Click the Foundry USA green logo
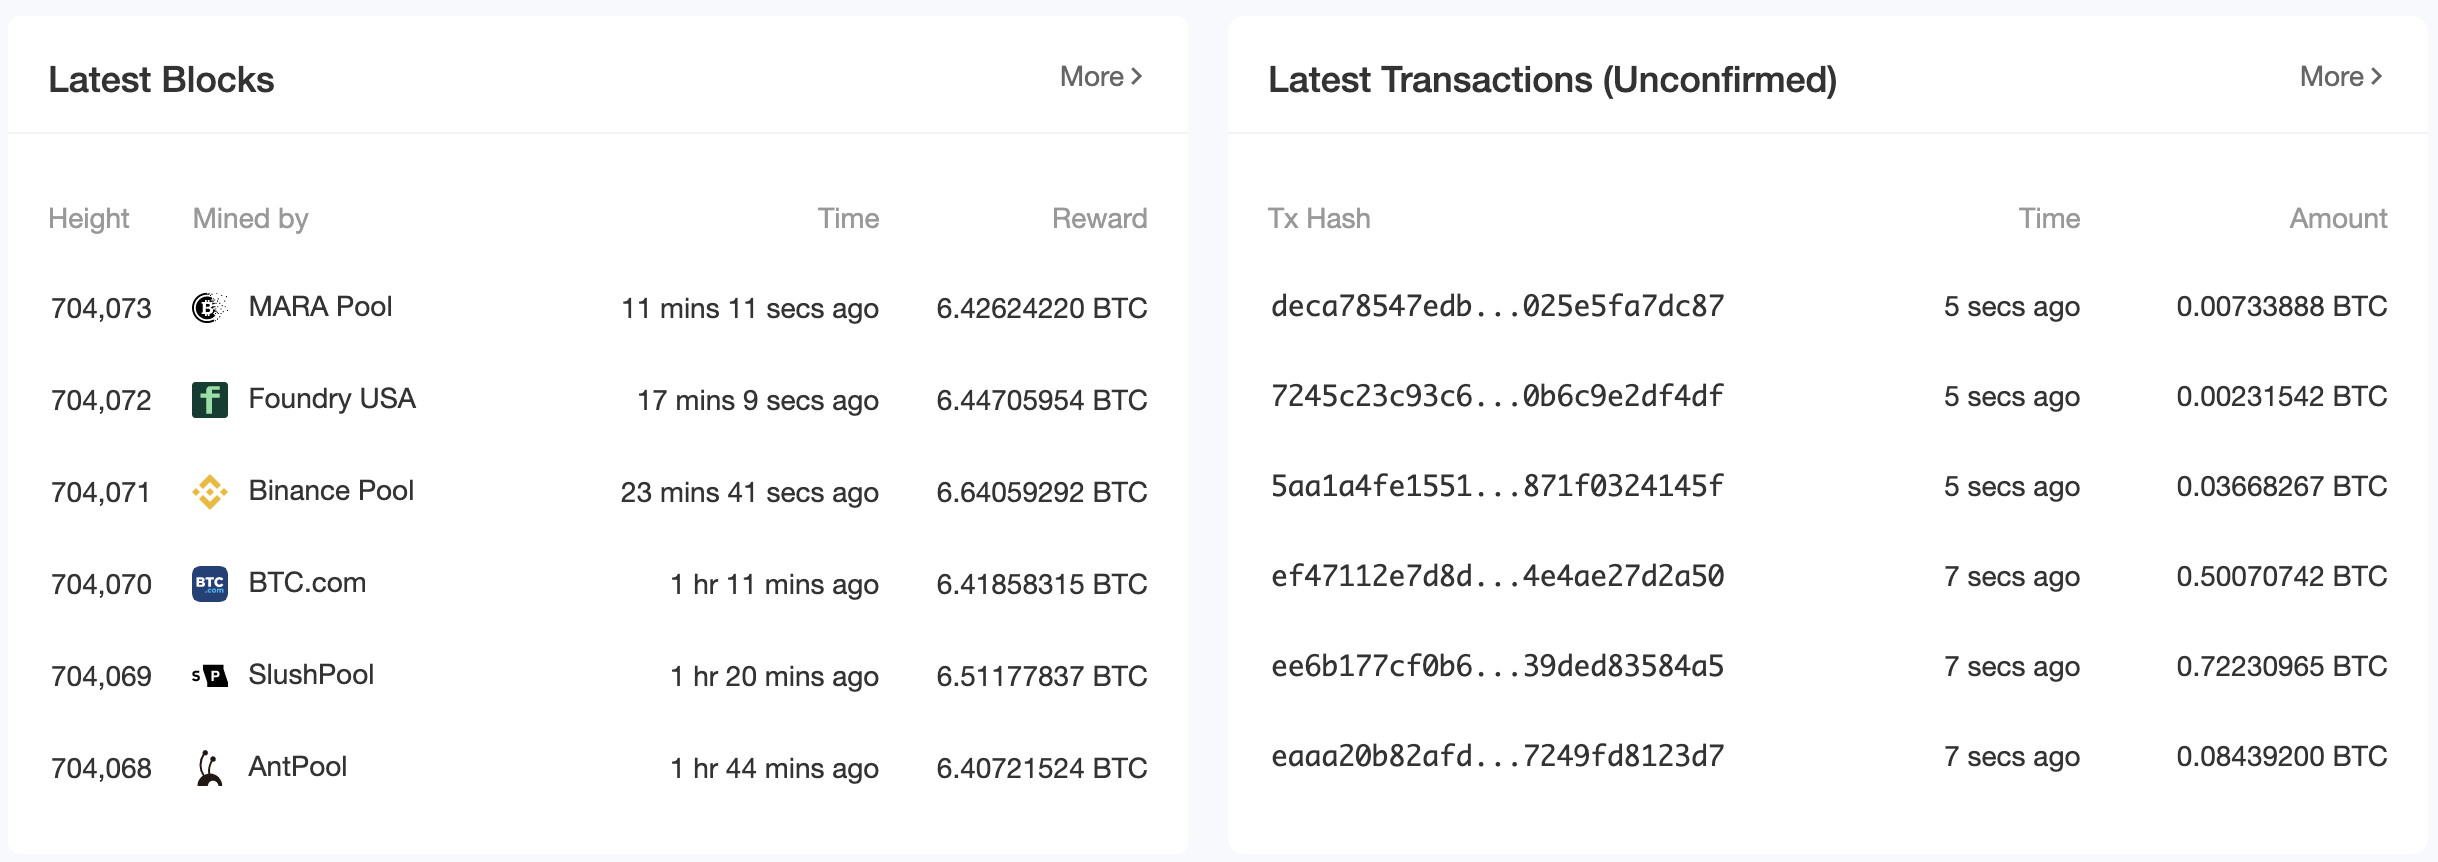This screenshot has height=862, width=2438. [x=210, y=400]
